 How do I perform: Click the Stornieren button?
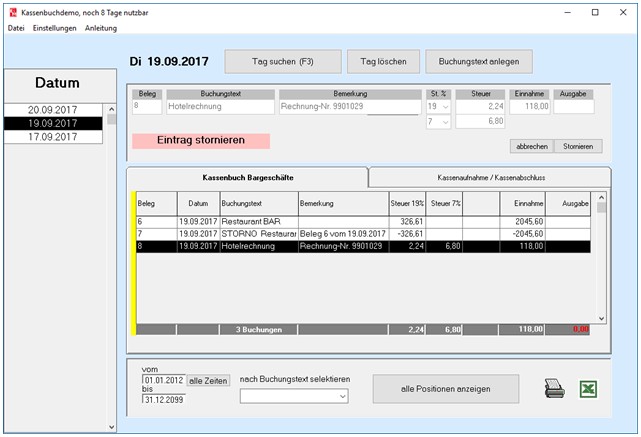point(577,146)
